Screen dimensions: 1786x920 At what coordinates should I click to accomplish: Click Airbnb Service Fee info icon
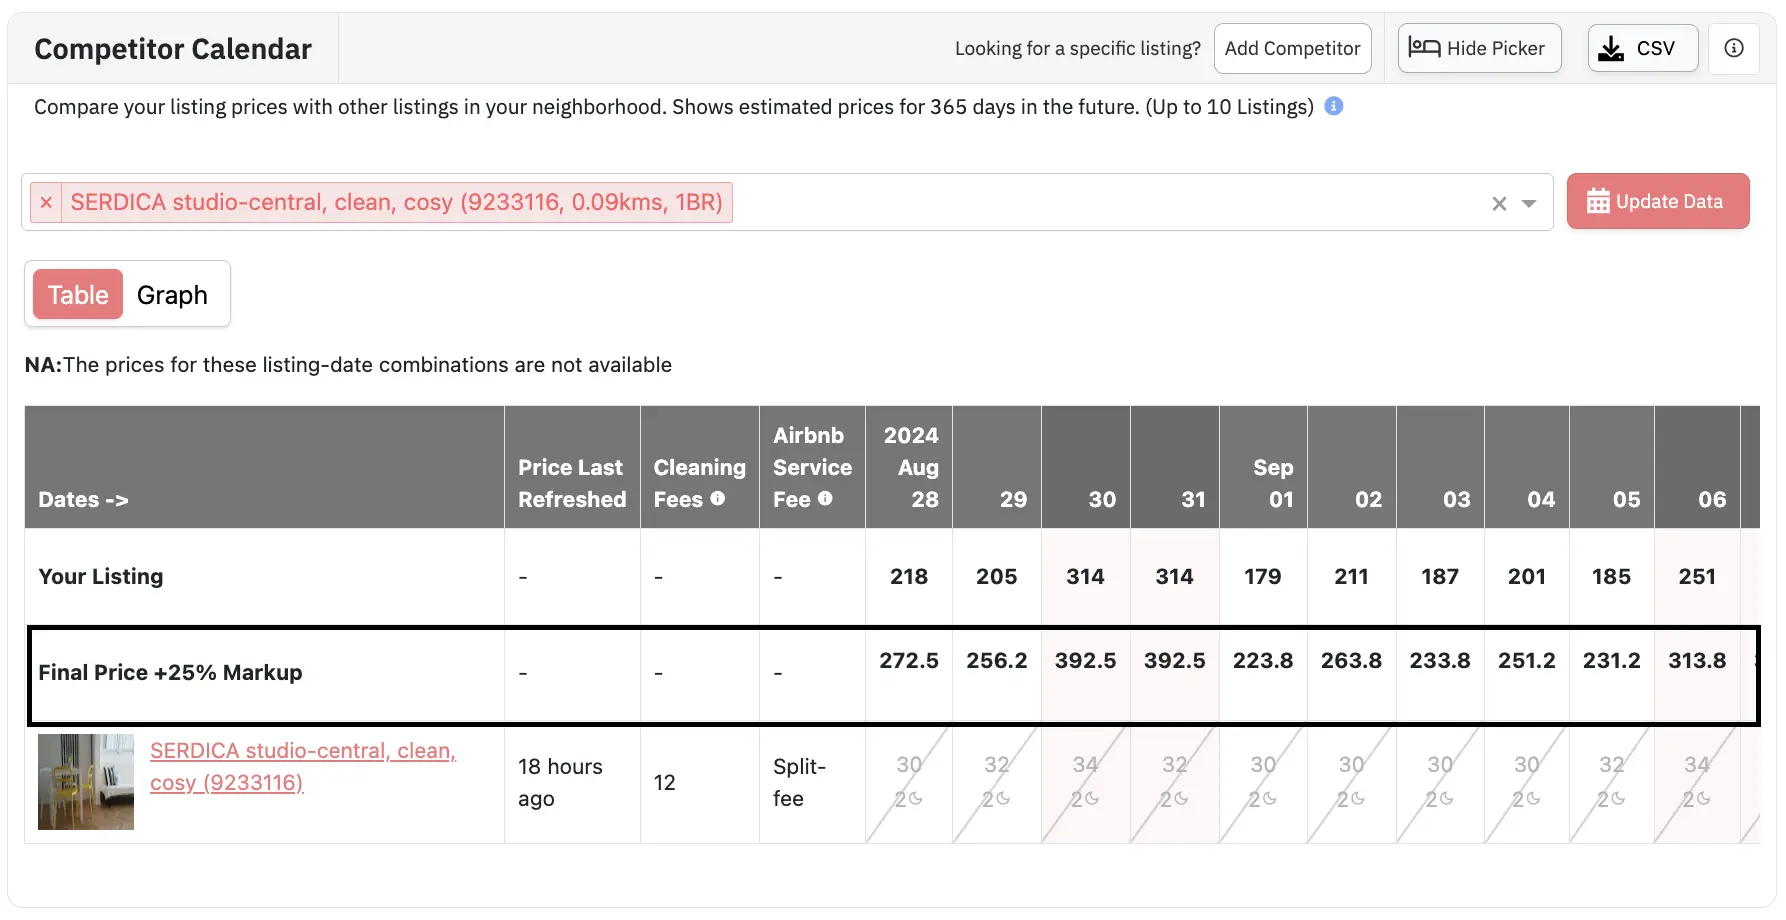(x=825, y=499)
